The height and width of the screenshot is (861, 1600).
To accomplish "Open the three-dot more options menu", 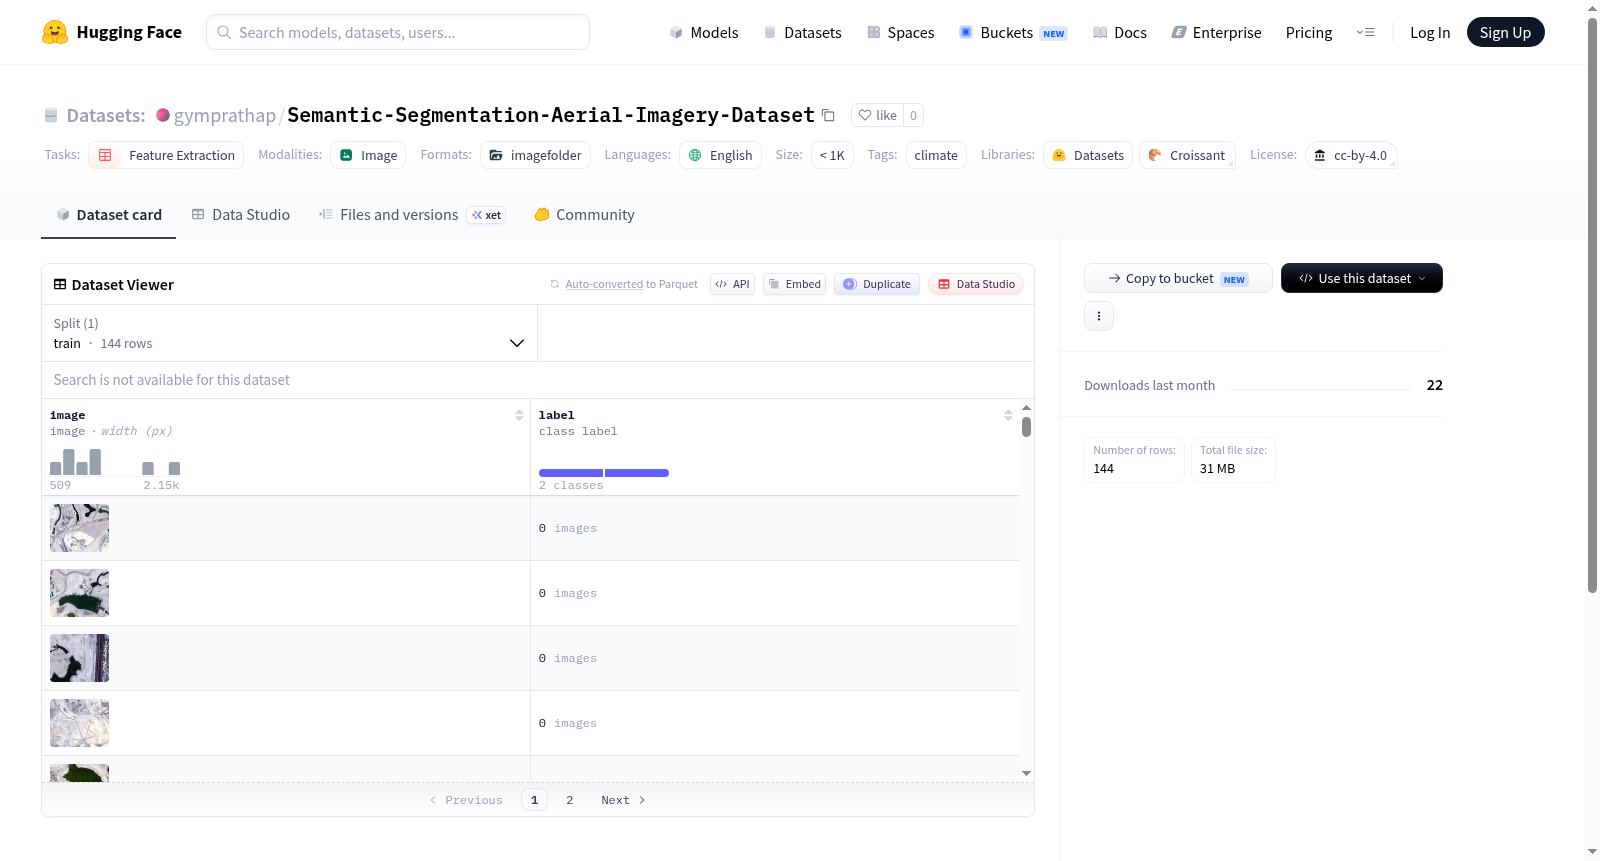I will tap(1099, 316).
